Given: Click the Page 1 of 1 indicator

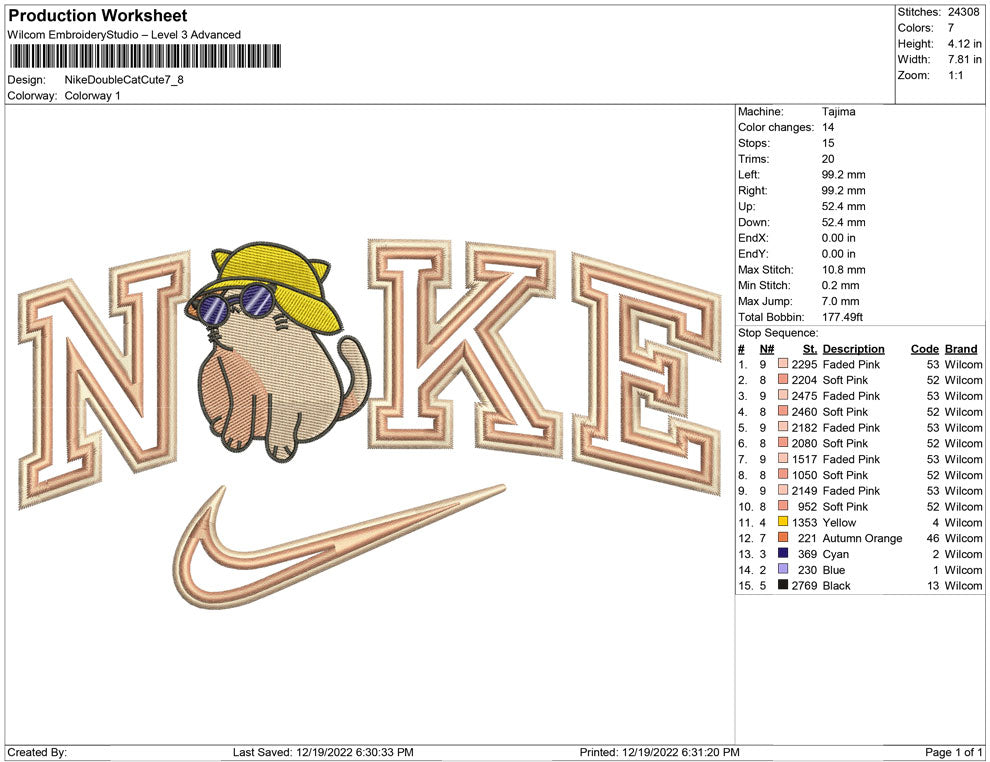Looking at the screenshot, I should pos(953,752).
